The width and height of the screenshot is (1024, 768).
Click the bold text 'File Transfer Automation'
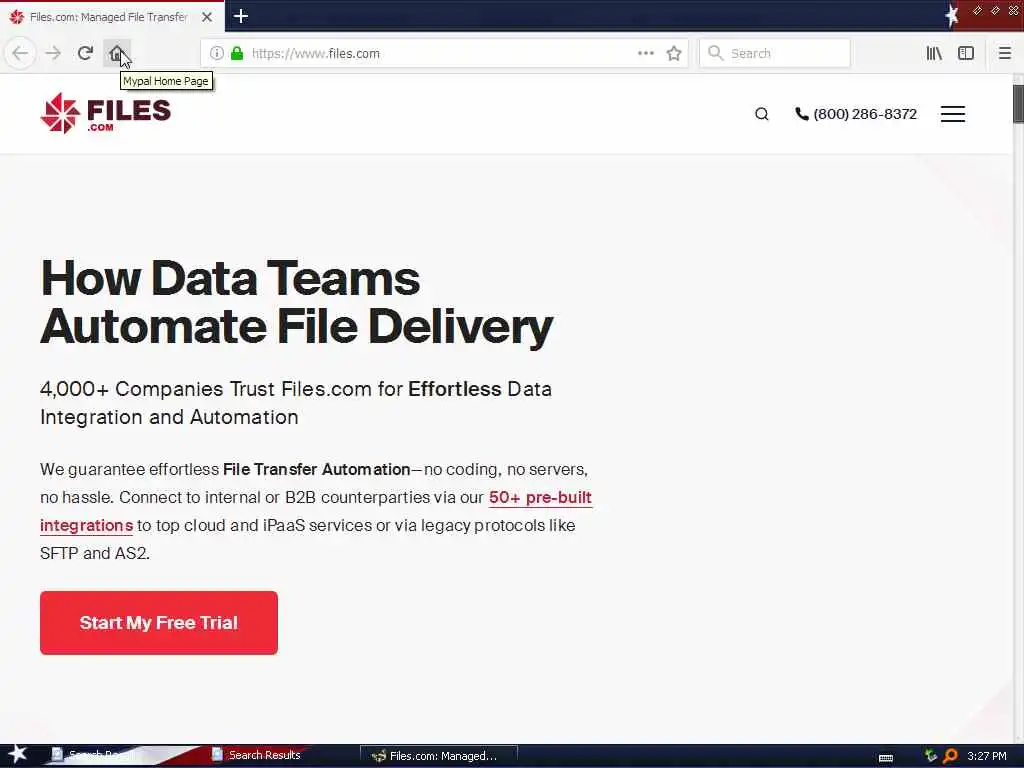coord(317,470)
